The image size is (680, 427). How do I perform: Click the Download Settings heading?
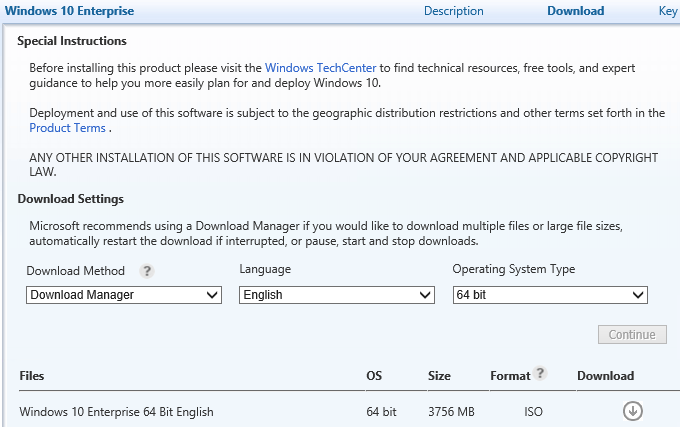coord(71,199)
